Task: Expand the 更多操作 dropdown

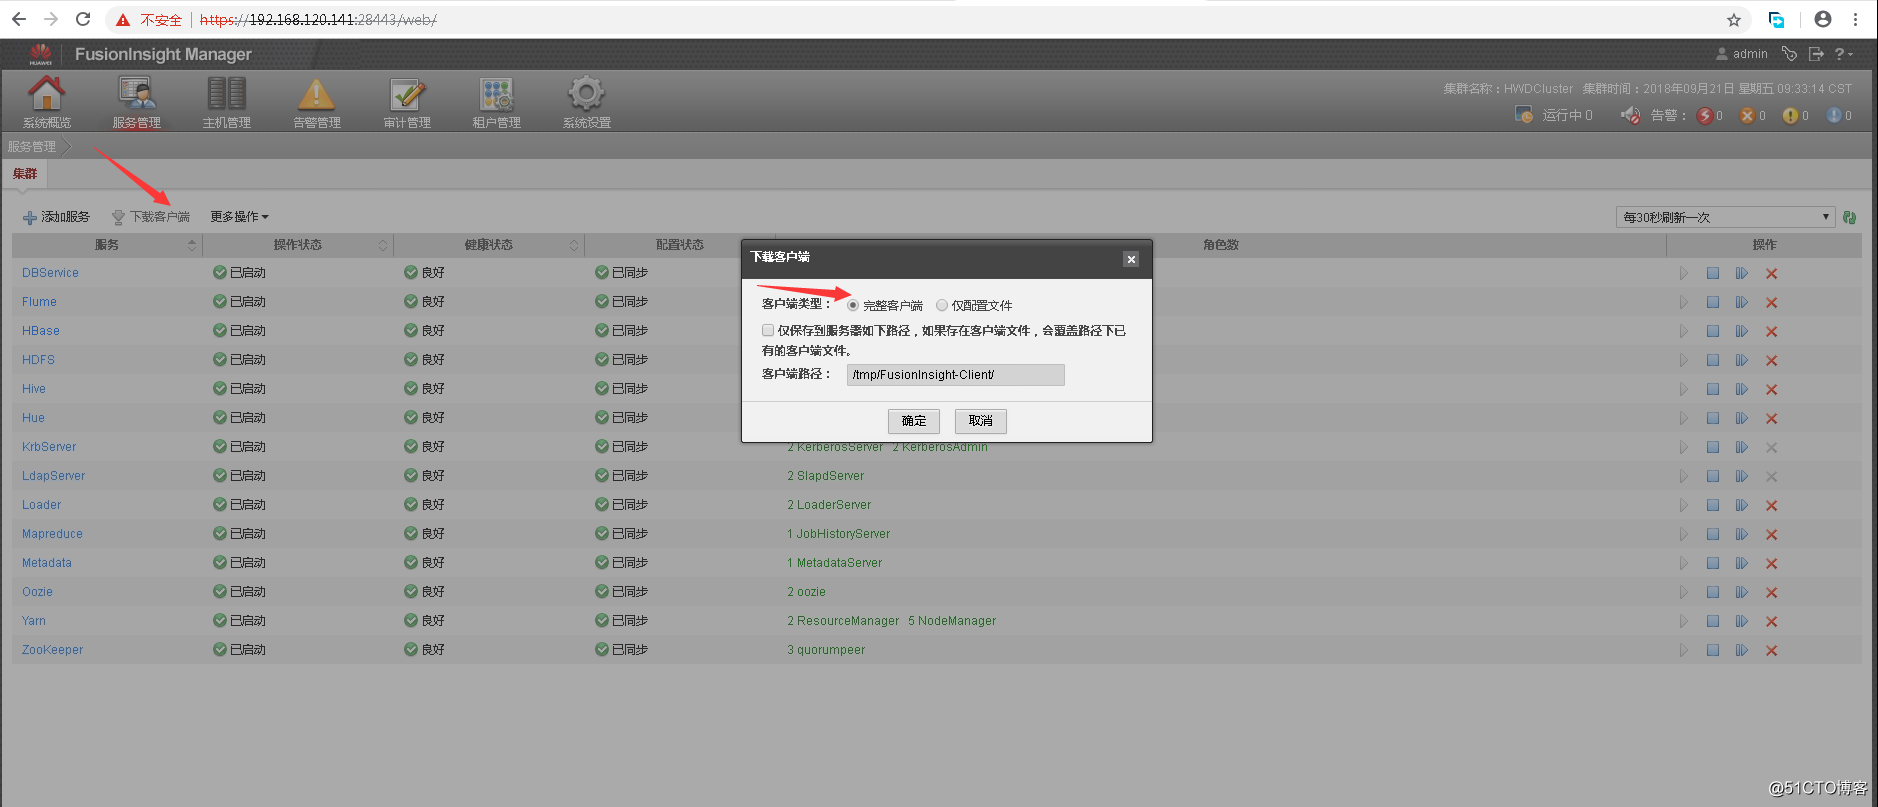Action: coord(239,217)
